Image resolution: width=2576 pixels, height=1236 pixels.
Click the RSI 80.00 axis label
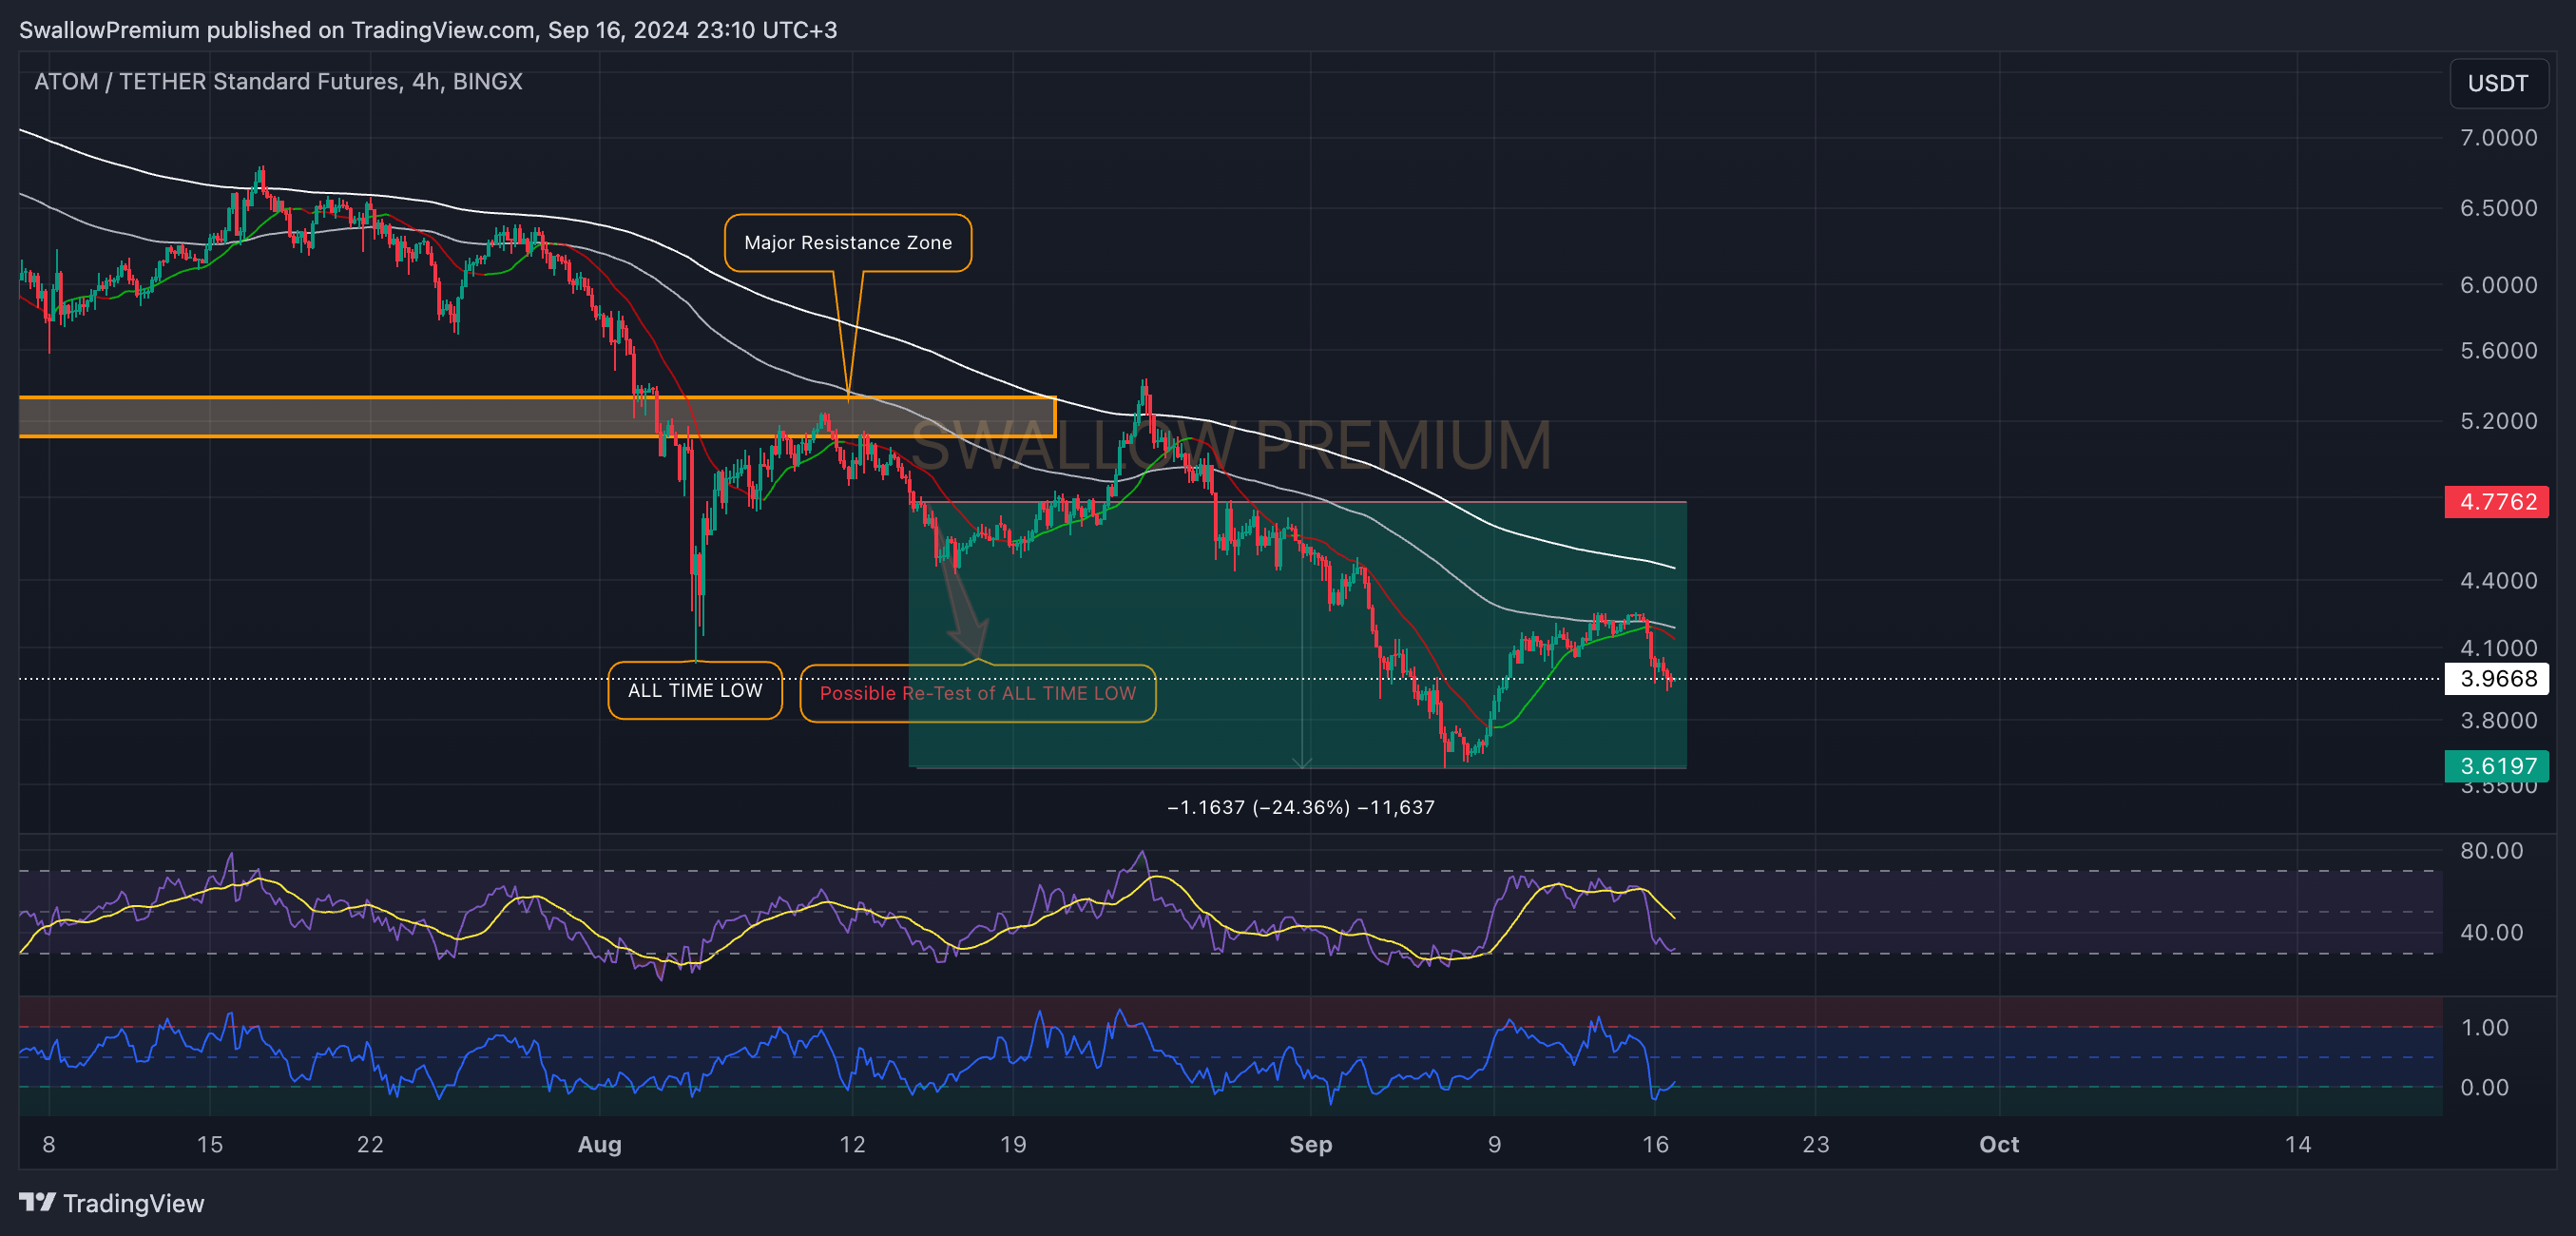coord(2491,850)
